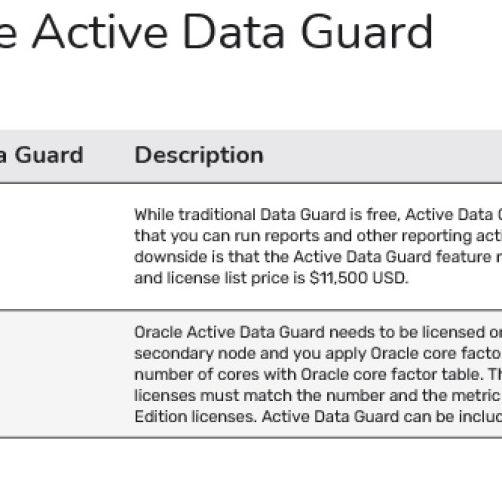Click the line starting 'downside is that the Active'

(x=318, y=257)
